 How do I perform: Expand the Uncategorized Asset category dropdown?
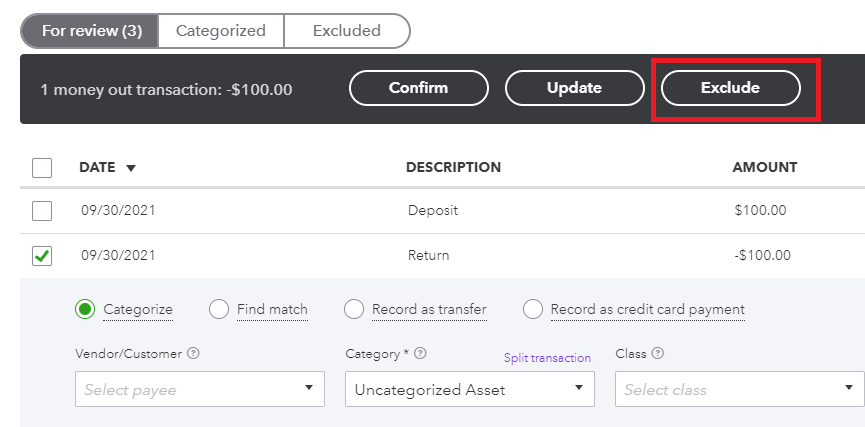(469, 389)
